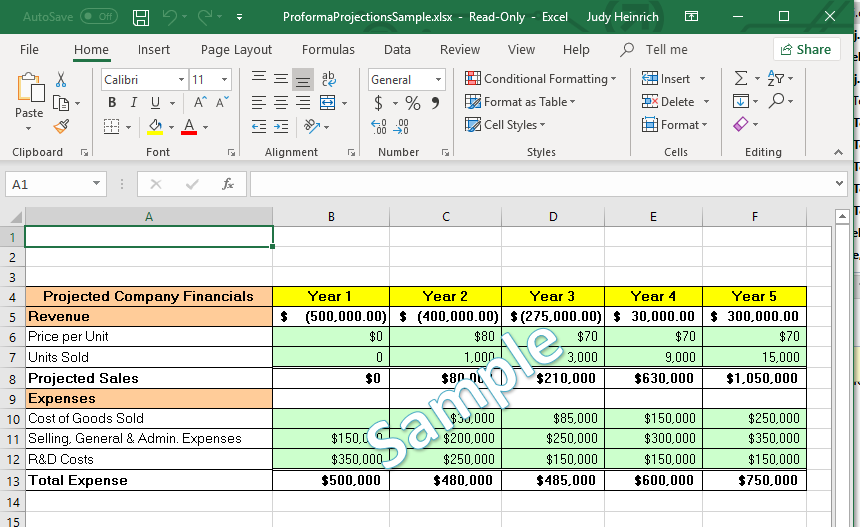Toggle Bold formatting

point(112,103)
